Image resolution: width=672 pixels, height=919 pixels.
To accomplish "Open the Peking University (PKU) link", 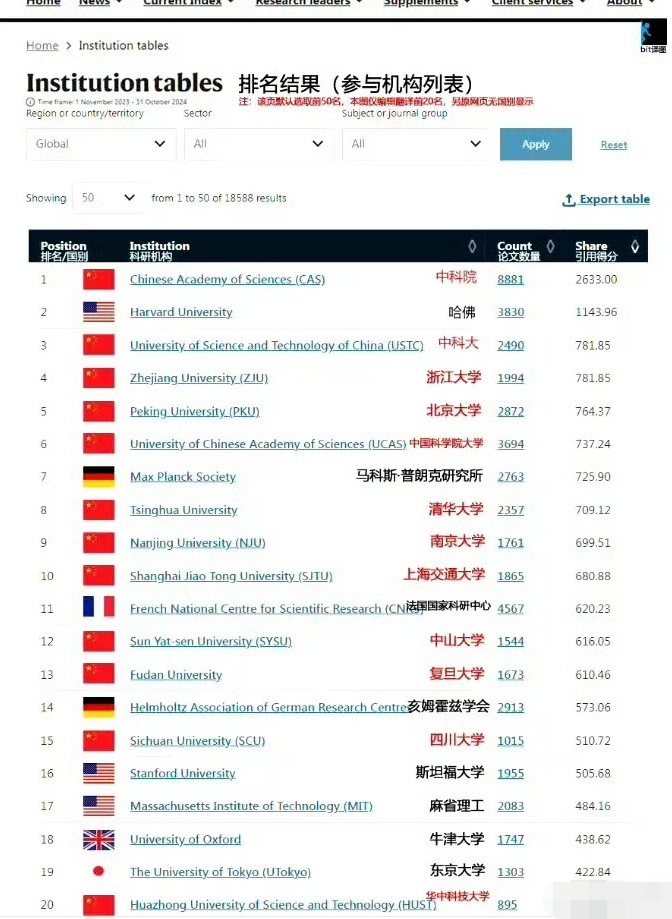I will tap(195, 411).
